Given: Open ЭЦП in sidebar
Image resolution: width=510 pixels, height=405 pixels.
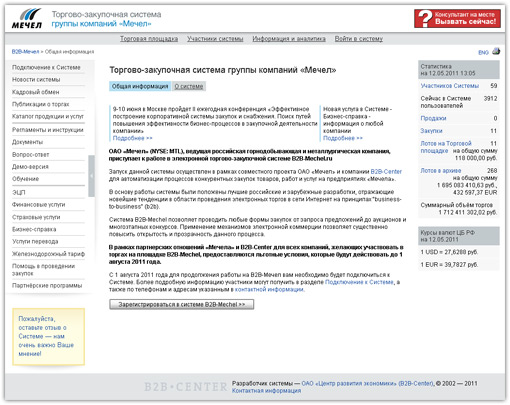Looking at the screenshot, I should [19, 192].
